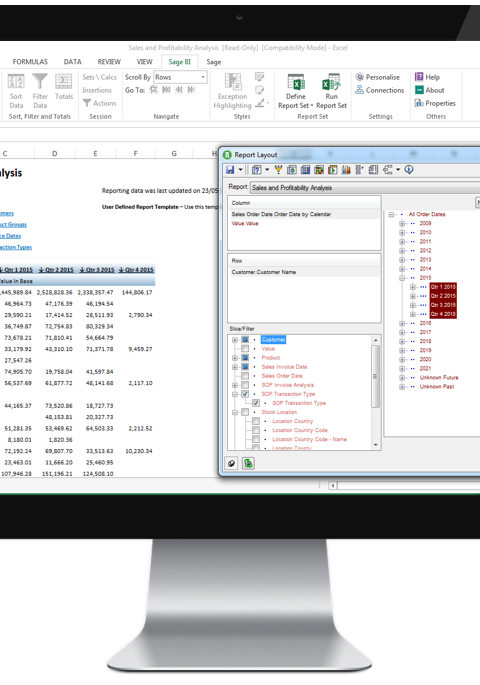Click the coloured grid toolbar icon in Report Layout
Image resolution: width=480 pixels, height=685 pixels.
(x=319, y=170)
